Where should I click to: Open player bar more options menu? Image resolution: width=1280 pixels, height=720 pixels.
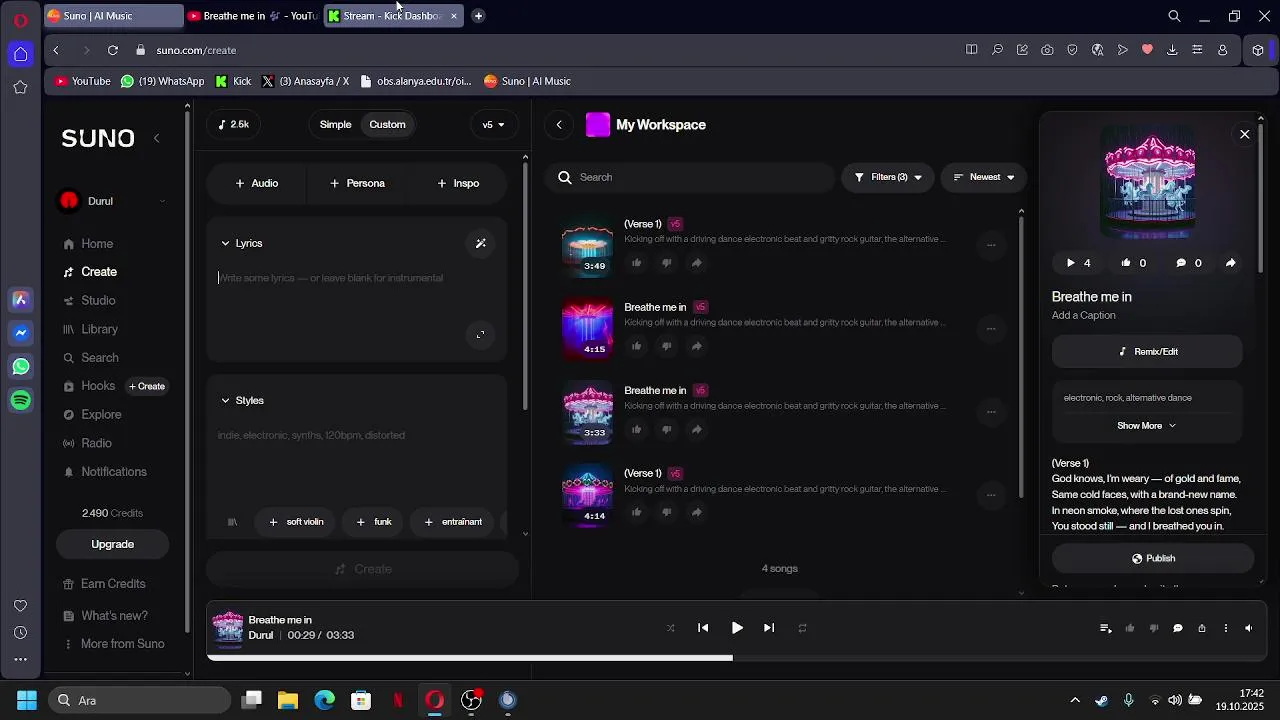(1226, 628)
